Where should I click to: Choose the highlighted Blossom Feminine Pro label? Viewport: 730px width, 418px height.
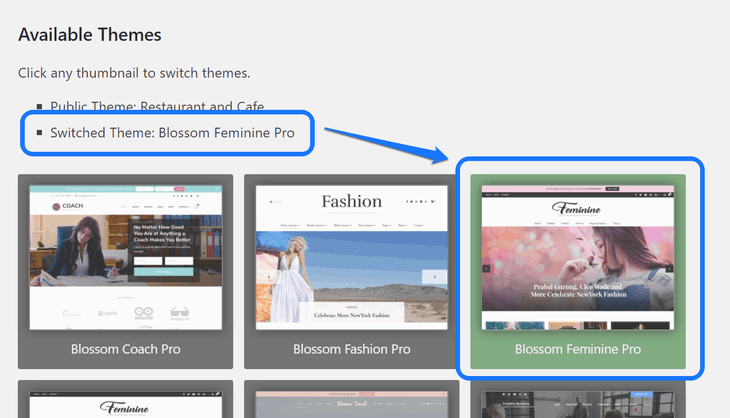click(578, 349)
